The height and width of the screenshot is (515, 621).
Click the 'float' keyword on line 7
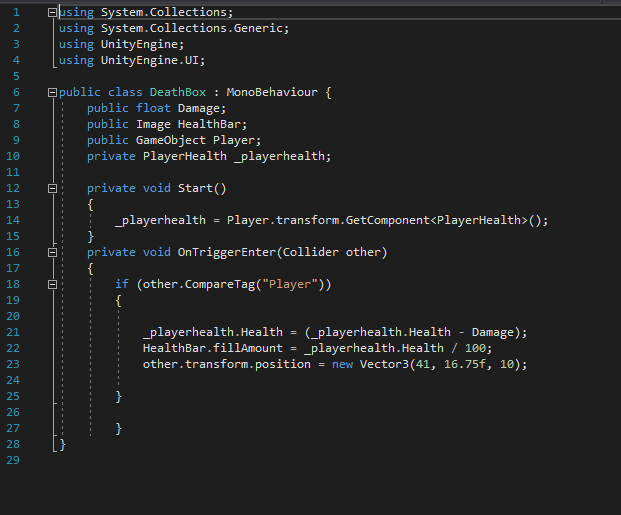click(x=153, y=109)
